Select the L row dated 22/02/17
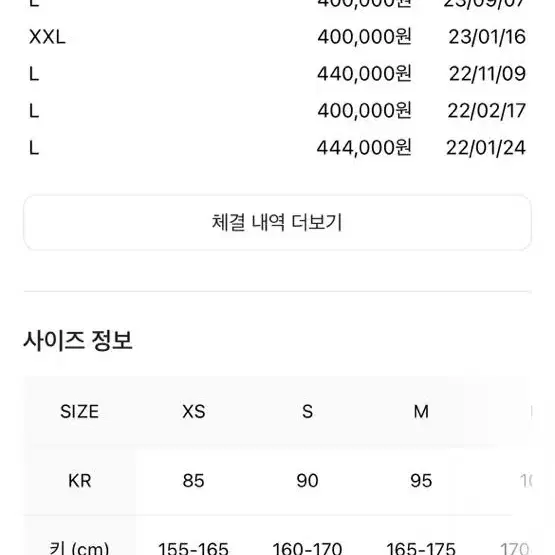The image size is (555, 555). (277, 111)
